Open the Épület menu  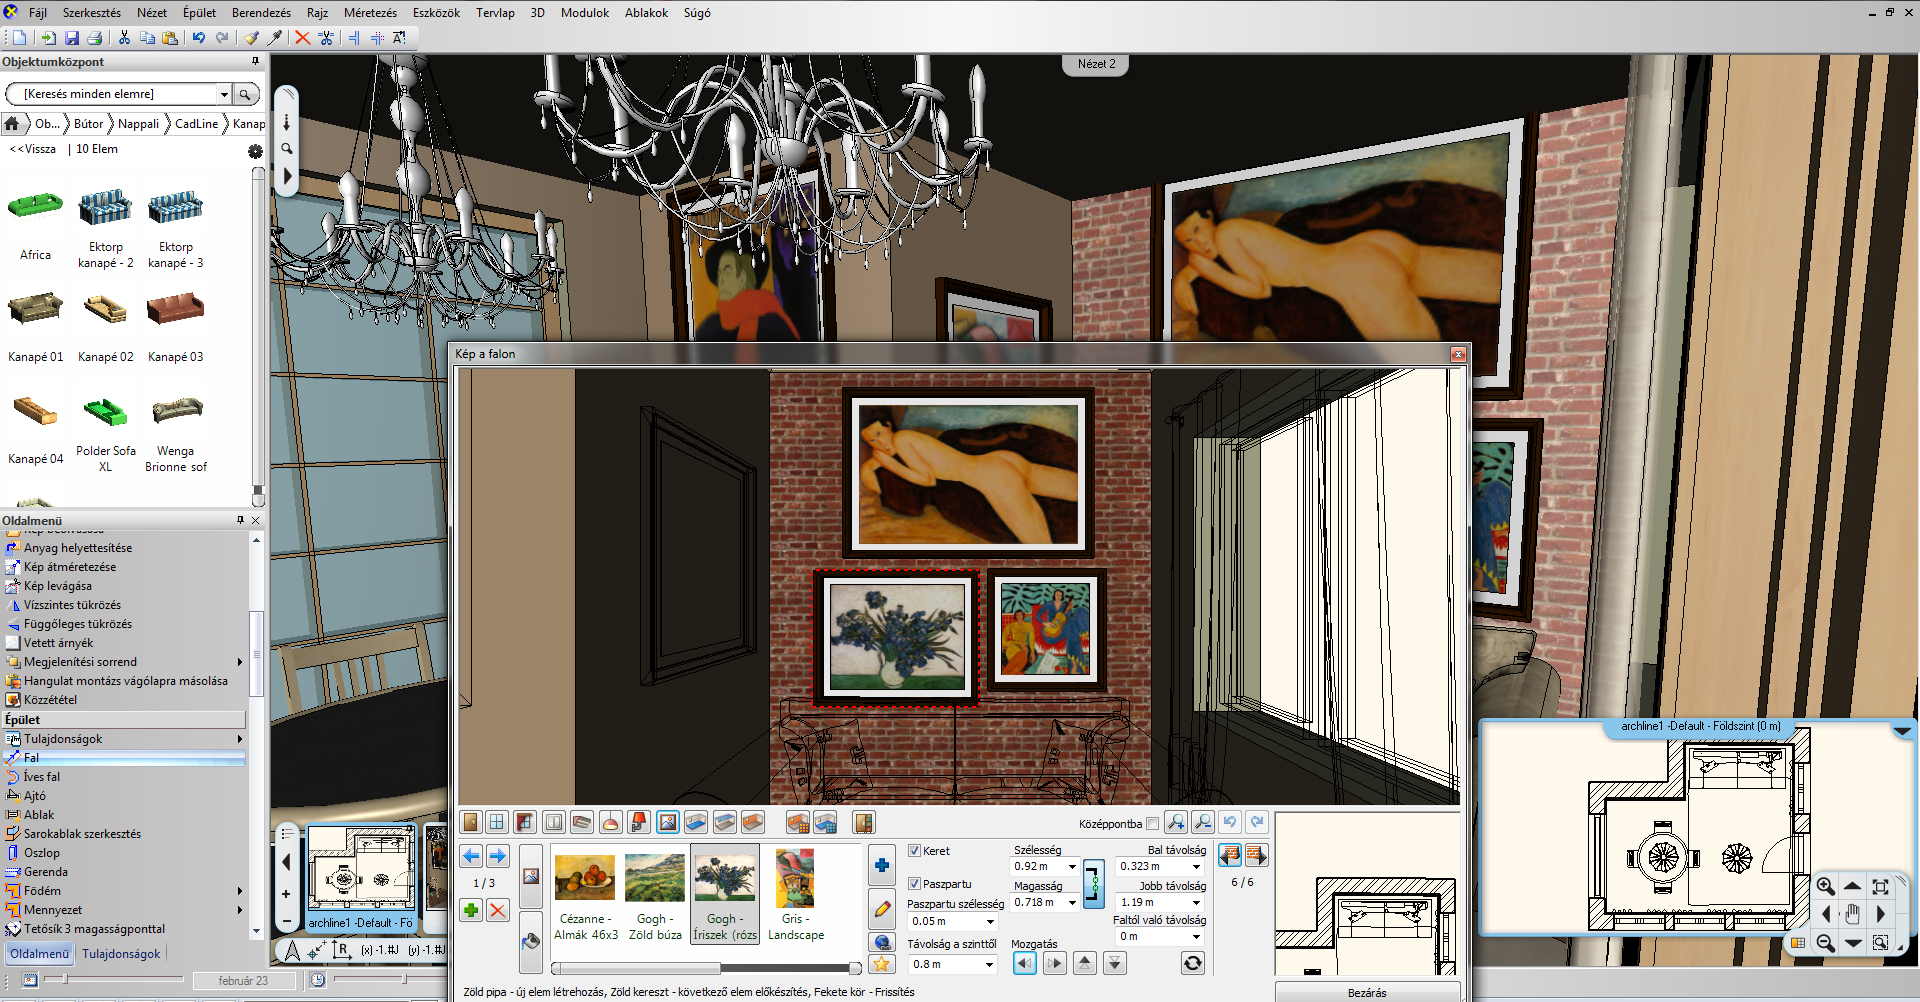click(199, 13)
